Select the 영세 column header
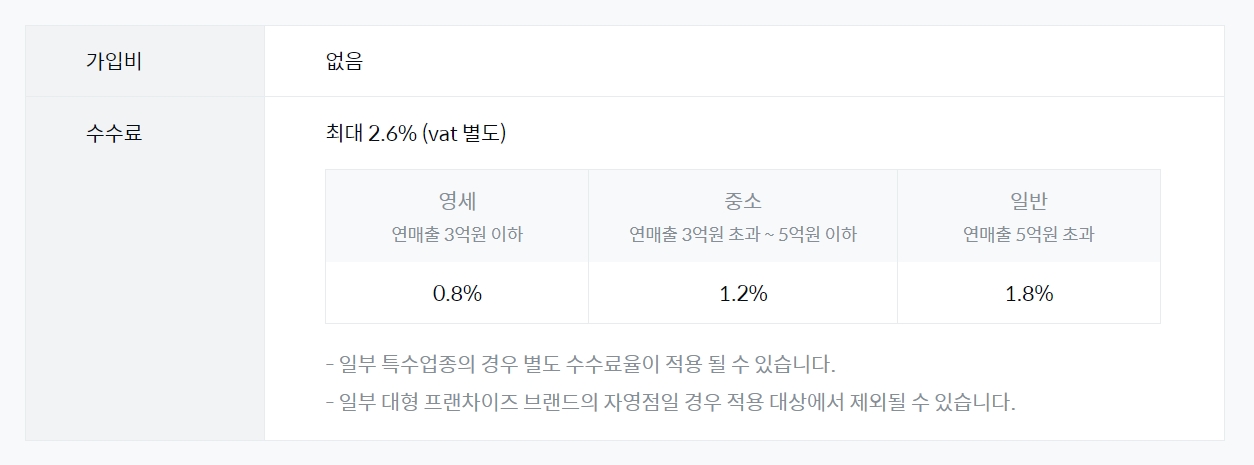The width and height of the screenshot is (1254, 465). coord(457,201)
